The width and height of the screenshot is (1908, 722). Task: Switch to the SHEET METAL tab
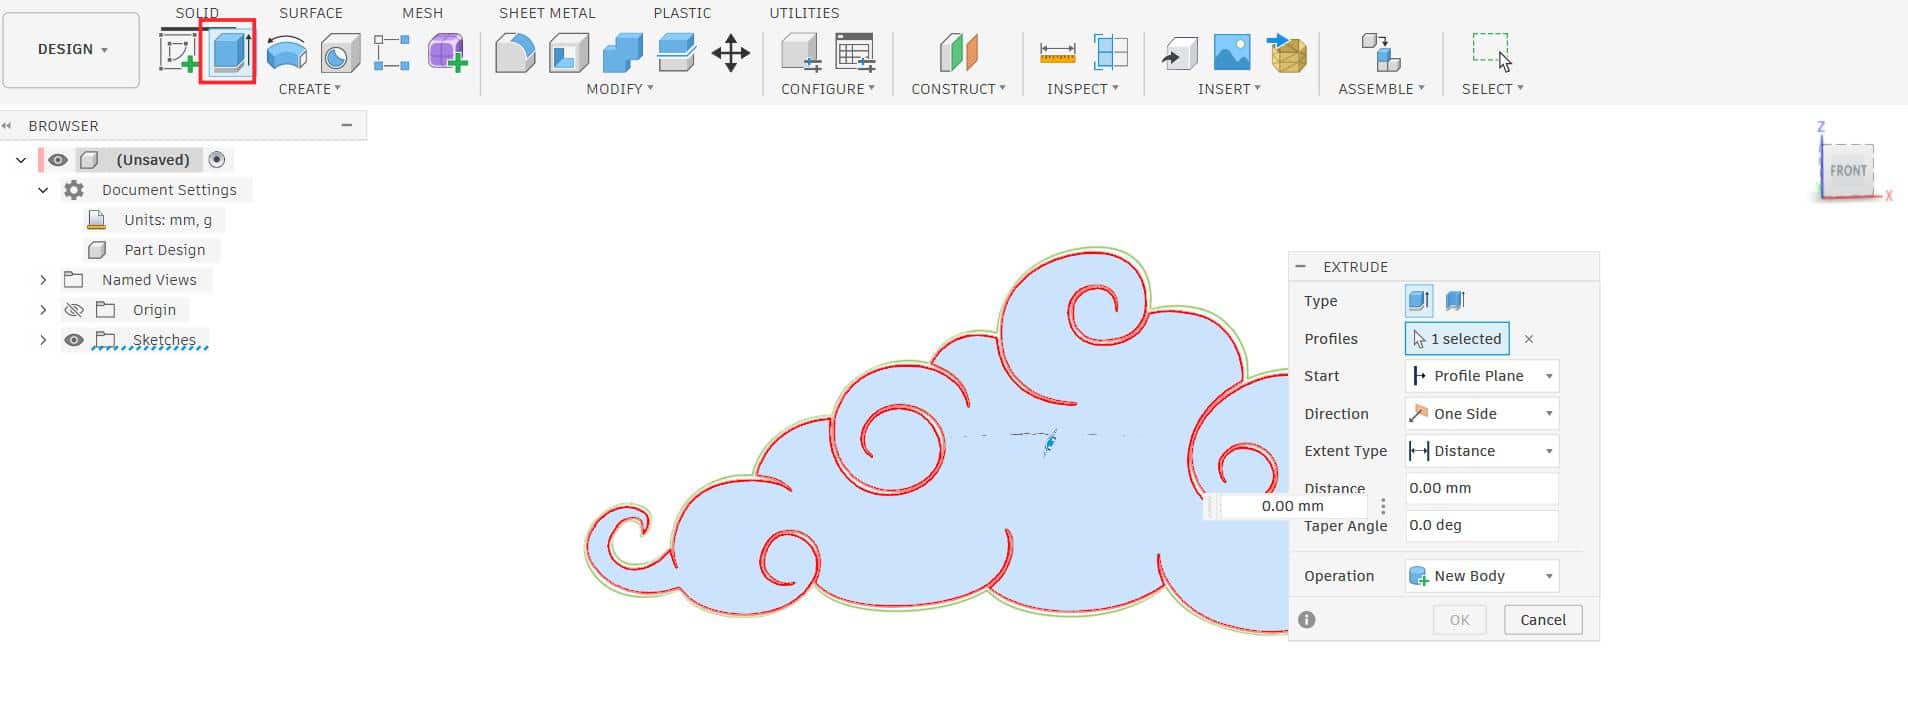point(547,13)
